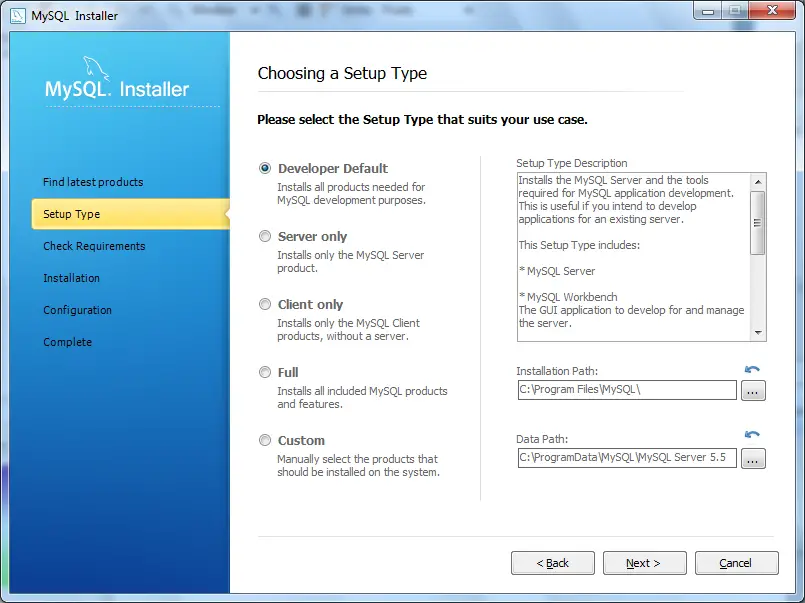805x603 pixels.
Task: Click the "* MySQL Workbench" description line
Action: pos(568,297)
